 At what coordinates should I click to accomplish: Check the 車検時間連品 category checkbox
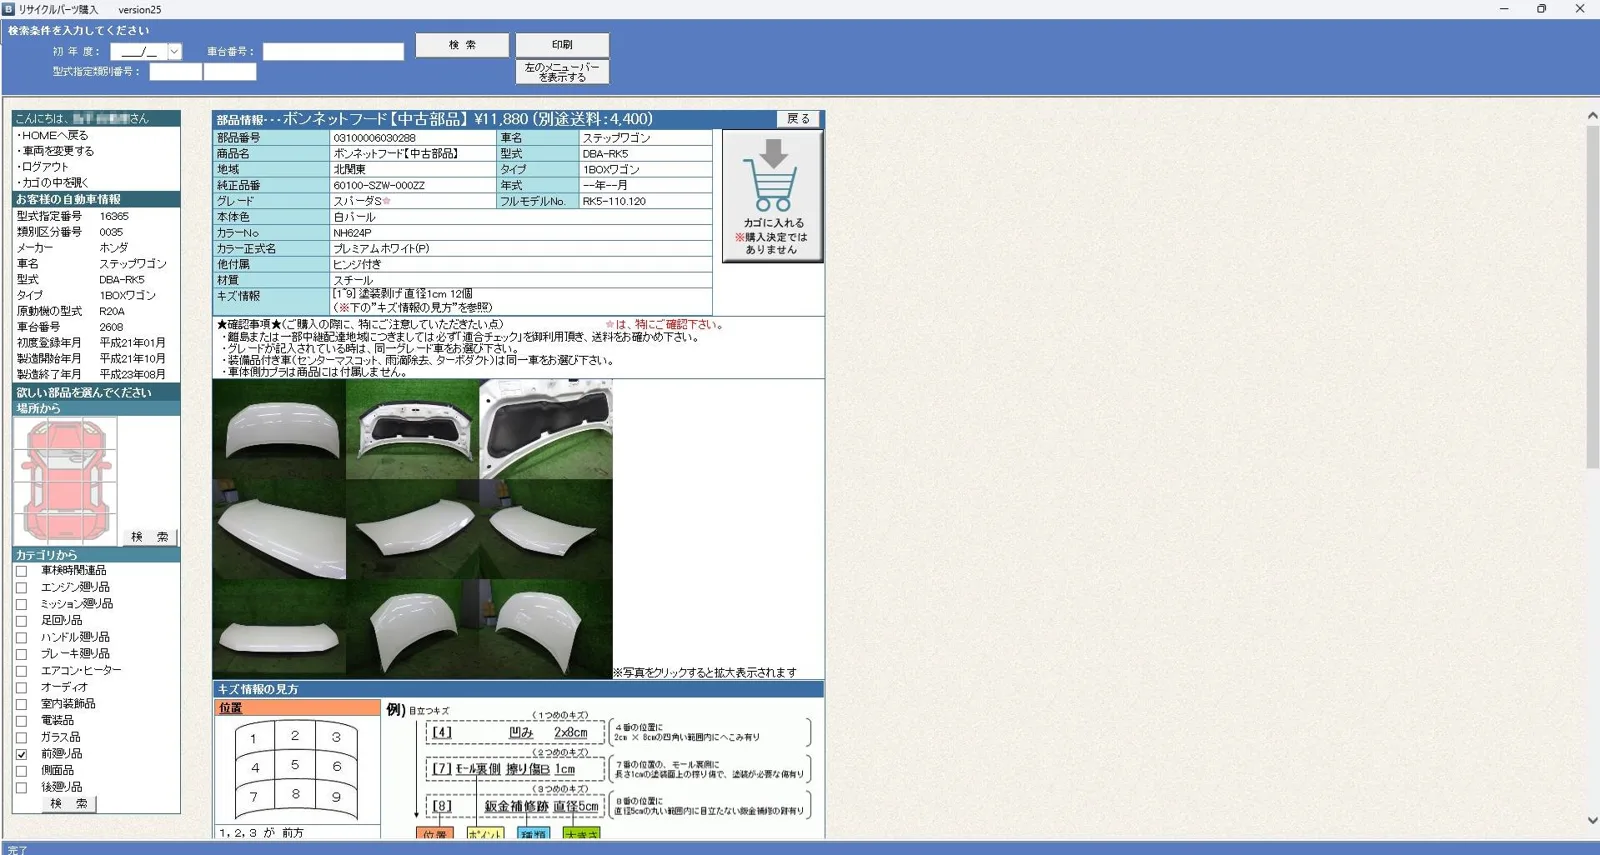pyautogui.click(x=21, y=571)
